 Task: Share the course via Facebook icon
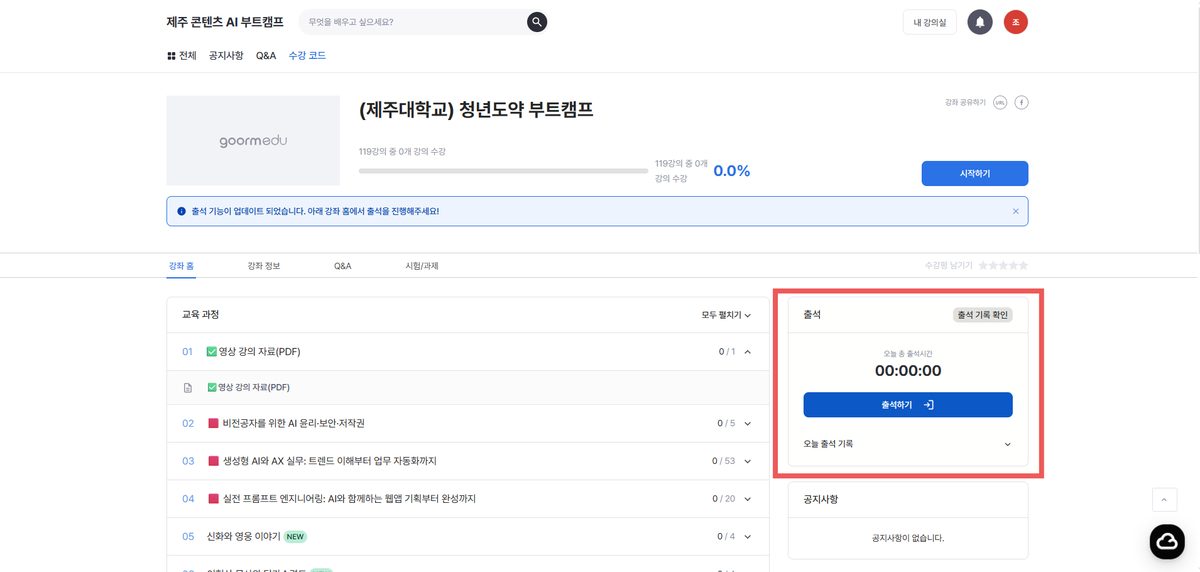(x=1022, y=103)
